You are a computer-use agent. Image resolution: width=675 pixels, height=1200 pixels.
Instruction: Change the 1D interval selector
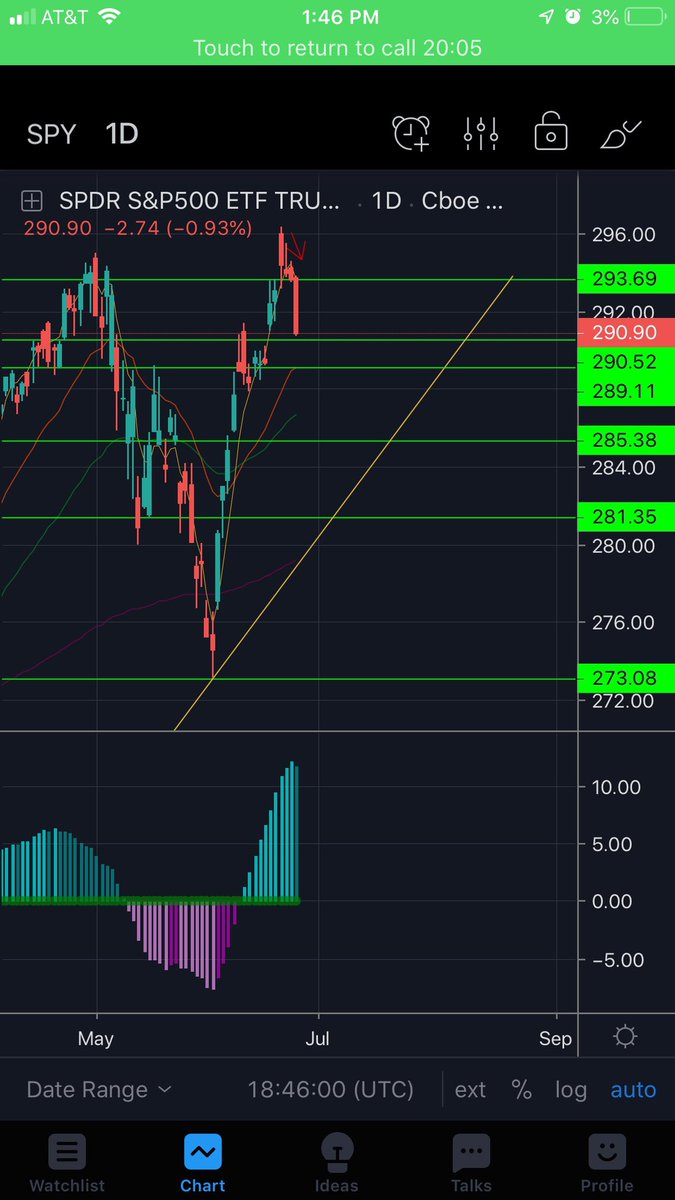[x=122, y=133]
